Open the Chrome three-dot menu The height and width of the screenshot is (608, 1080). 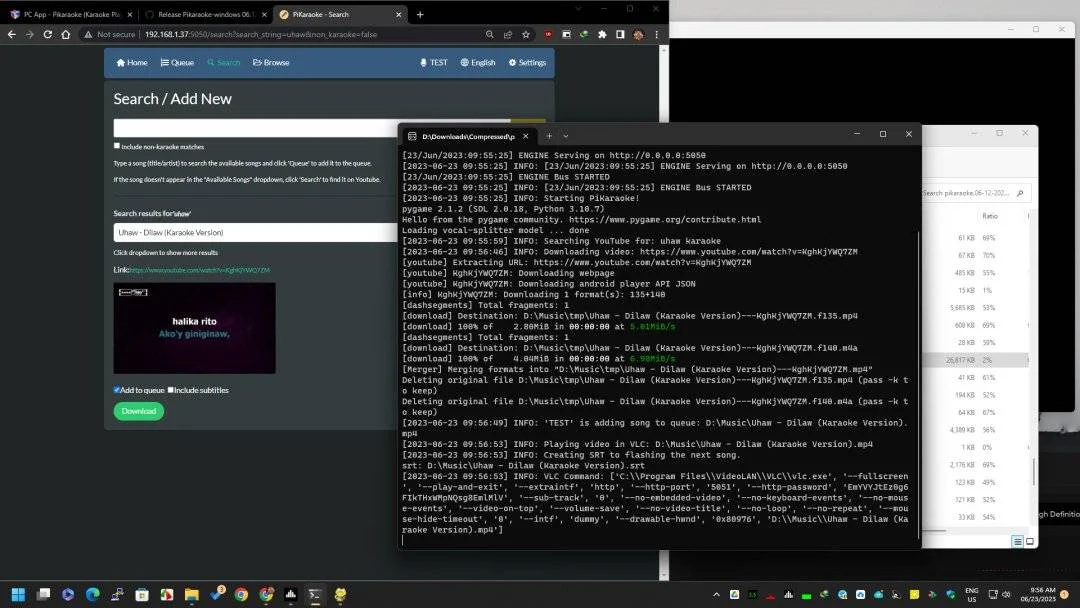[656, 34]
